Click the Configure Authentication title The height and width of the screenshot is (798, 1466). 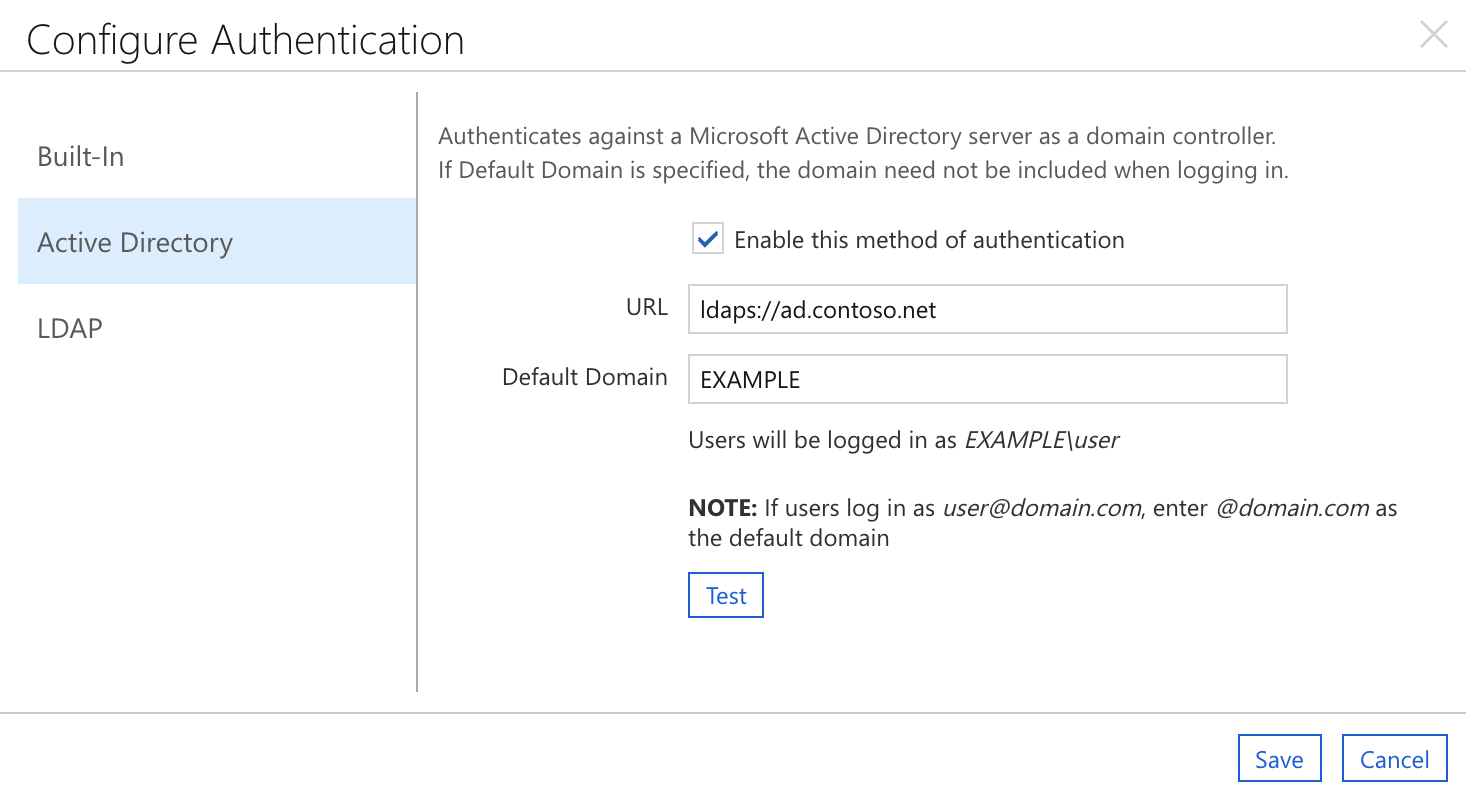coord(245,40)
